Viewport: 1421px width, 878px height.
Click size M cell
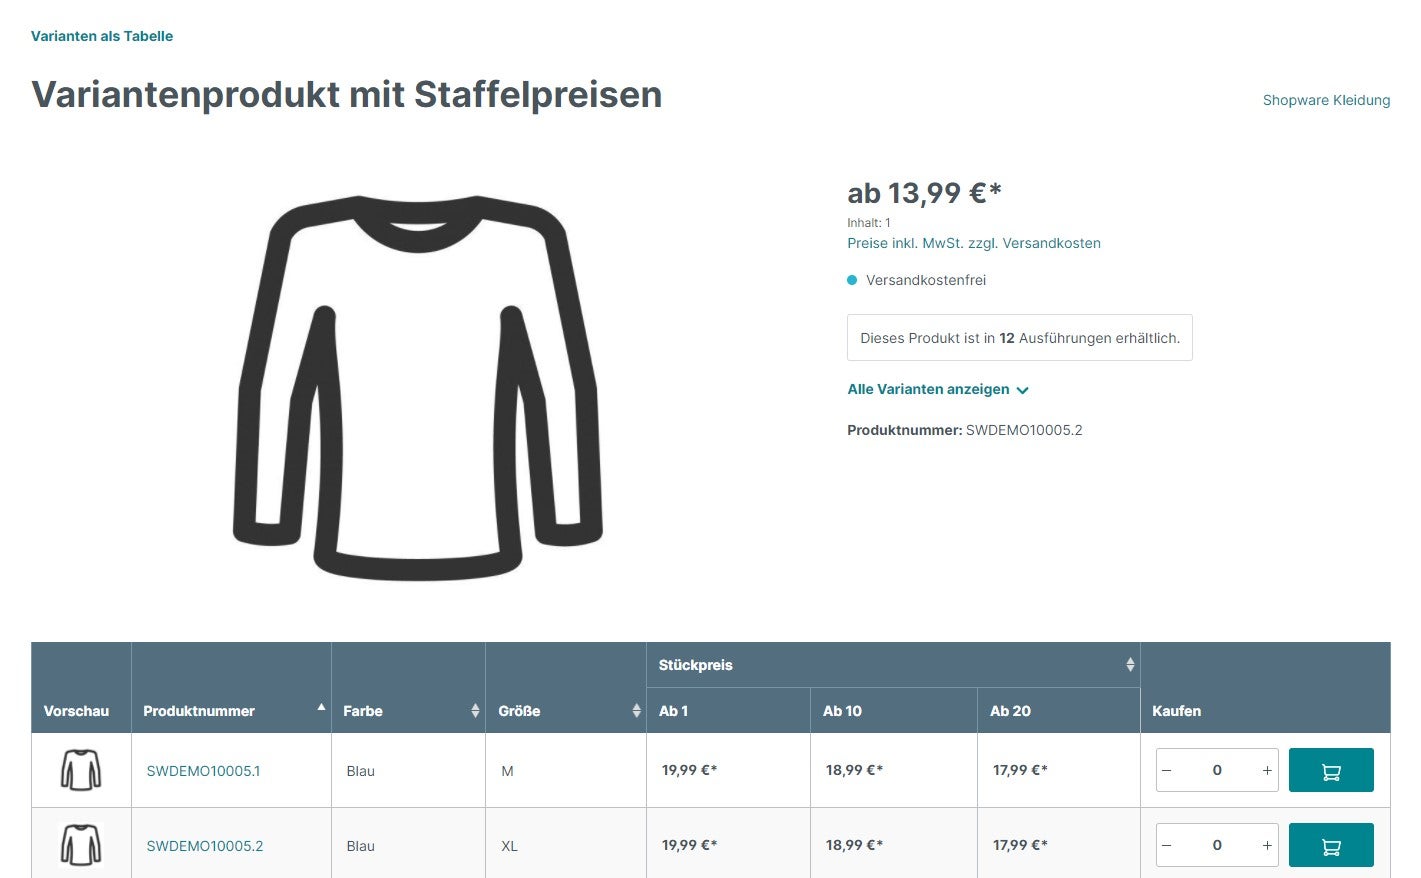coord(566,770)
